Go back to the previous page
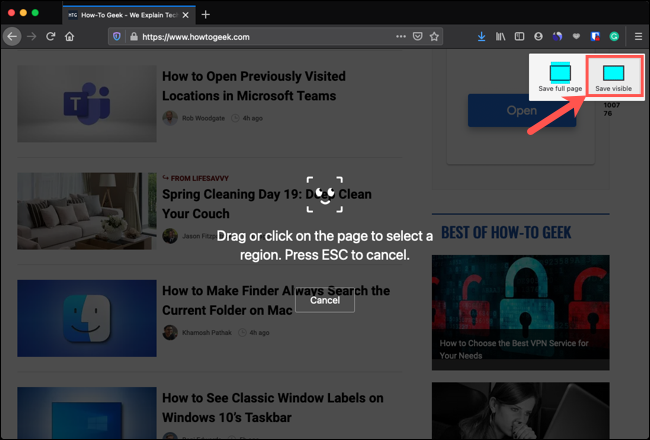The image size is (650, 440). tap(12, 37)
